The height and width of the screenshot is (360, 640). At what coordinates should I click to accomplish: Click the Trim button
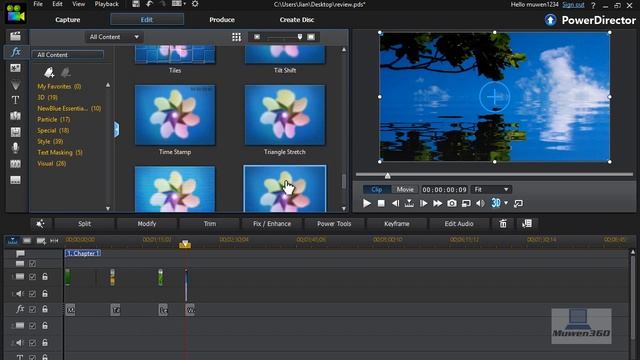click(x=210, y=224)
